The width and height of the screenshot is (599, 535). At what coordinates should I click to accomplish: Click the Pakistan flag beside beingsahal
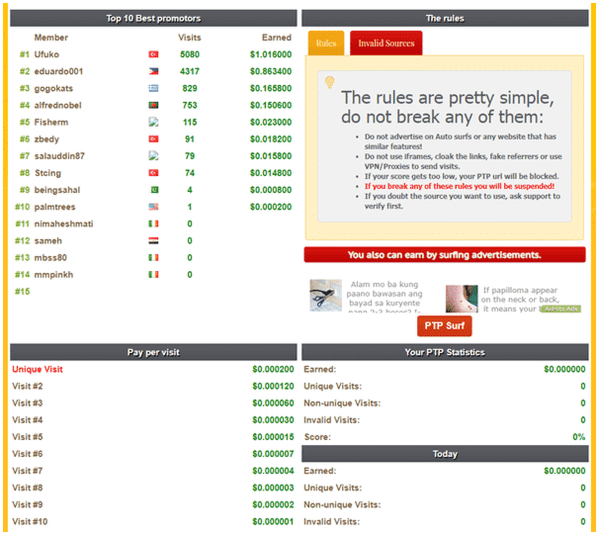[x=154, y=190]
